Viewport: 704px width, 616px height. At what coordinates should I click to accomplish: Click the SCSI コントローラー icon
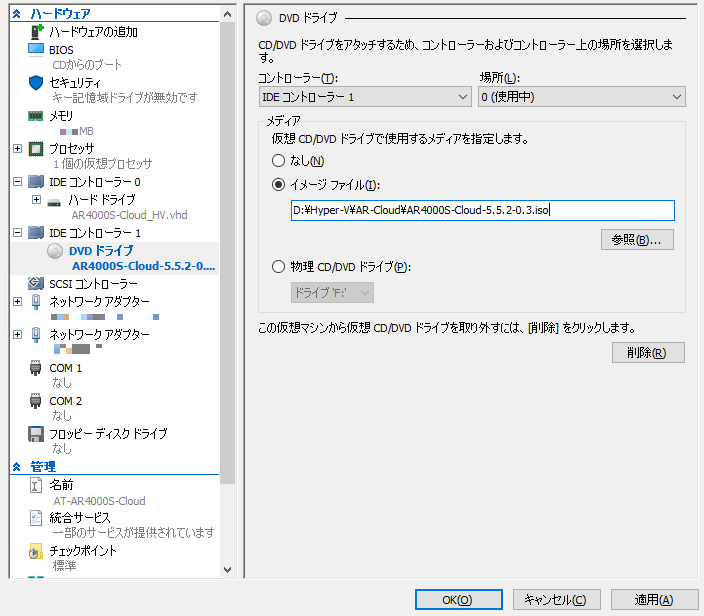36,283
